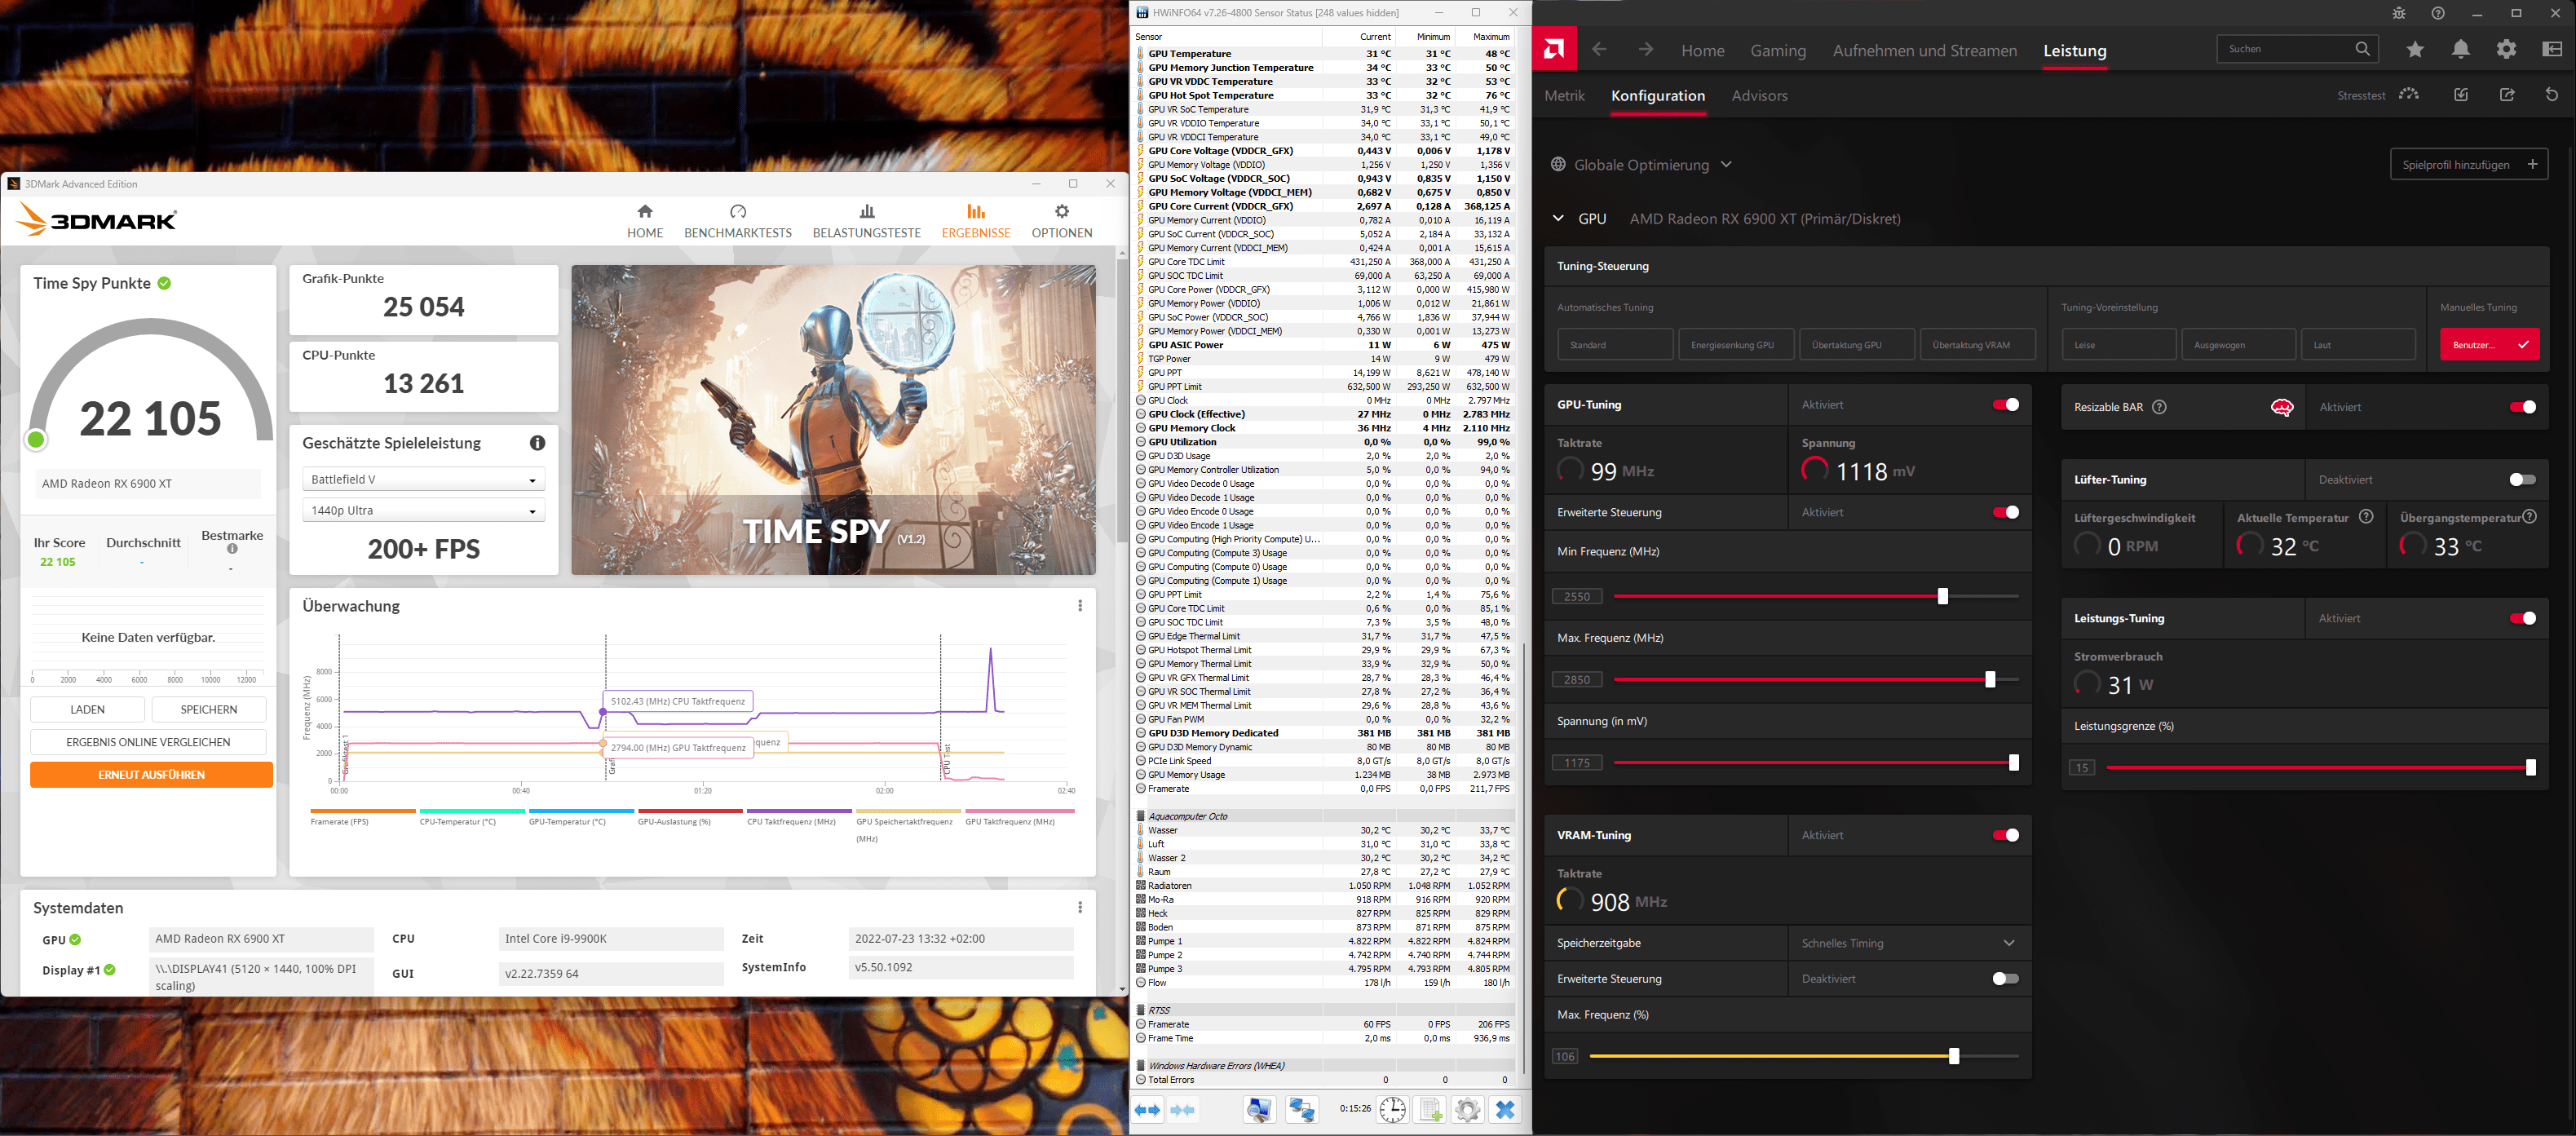Start the Stresstest gauge icon
The width and height of the screenshot is (2576, 1136).
coord(2409,95)
